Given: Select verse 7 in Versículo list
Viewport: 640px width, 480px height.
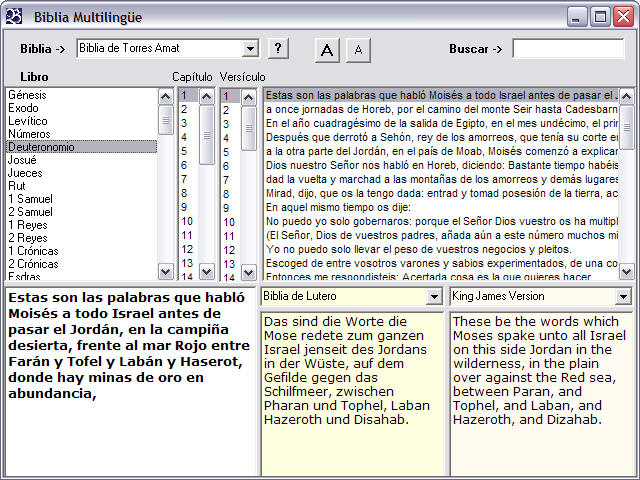Looking at the screenshot, I should pyautogui.click(x=231, y=180).
